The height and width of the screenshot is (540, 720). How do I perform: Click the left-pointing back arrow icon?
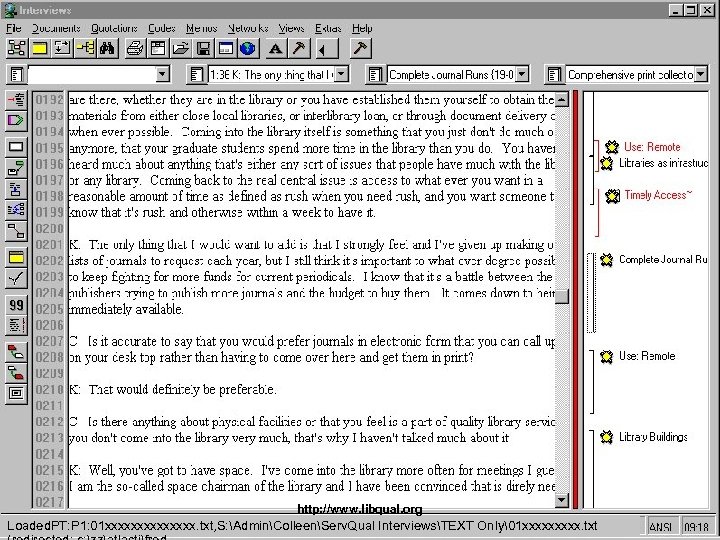327,48
